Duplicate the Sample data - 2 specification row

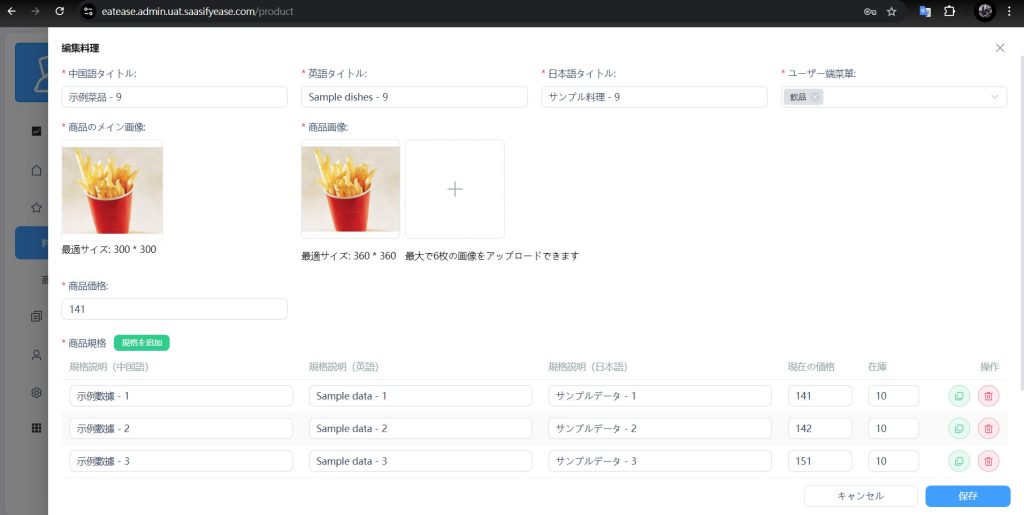[959, 429]
